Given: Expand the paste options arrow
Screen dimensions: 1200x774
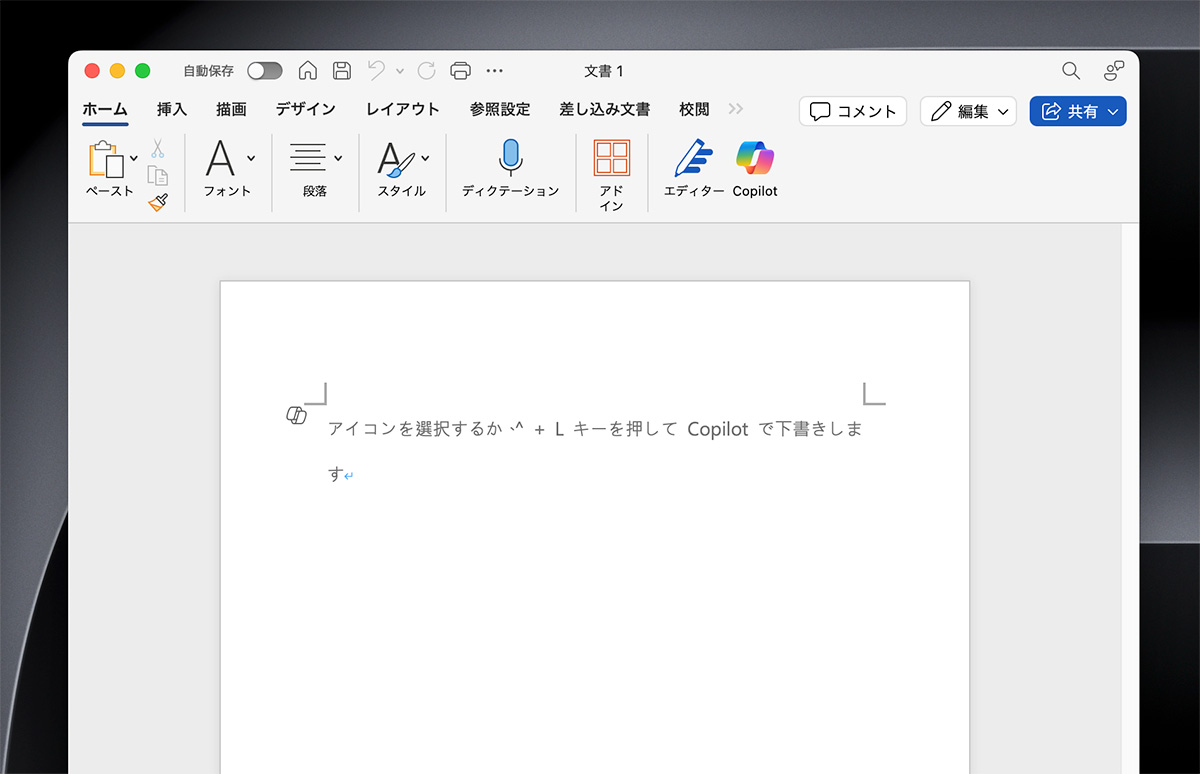Looking at the screenshot, I should coord(134,159).
